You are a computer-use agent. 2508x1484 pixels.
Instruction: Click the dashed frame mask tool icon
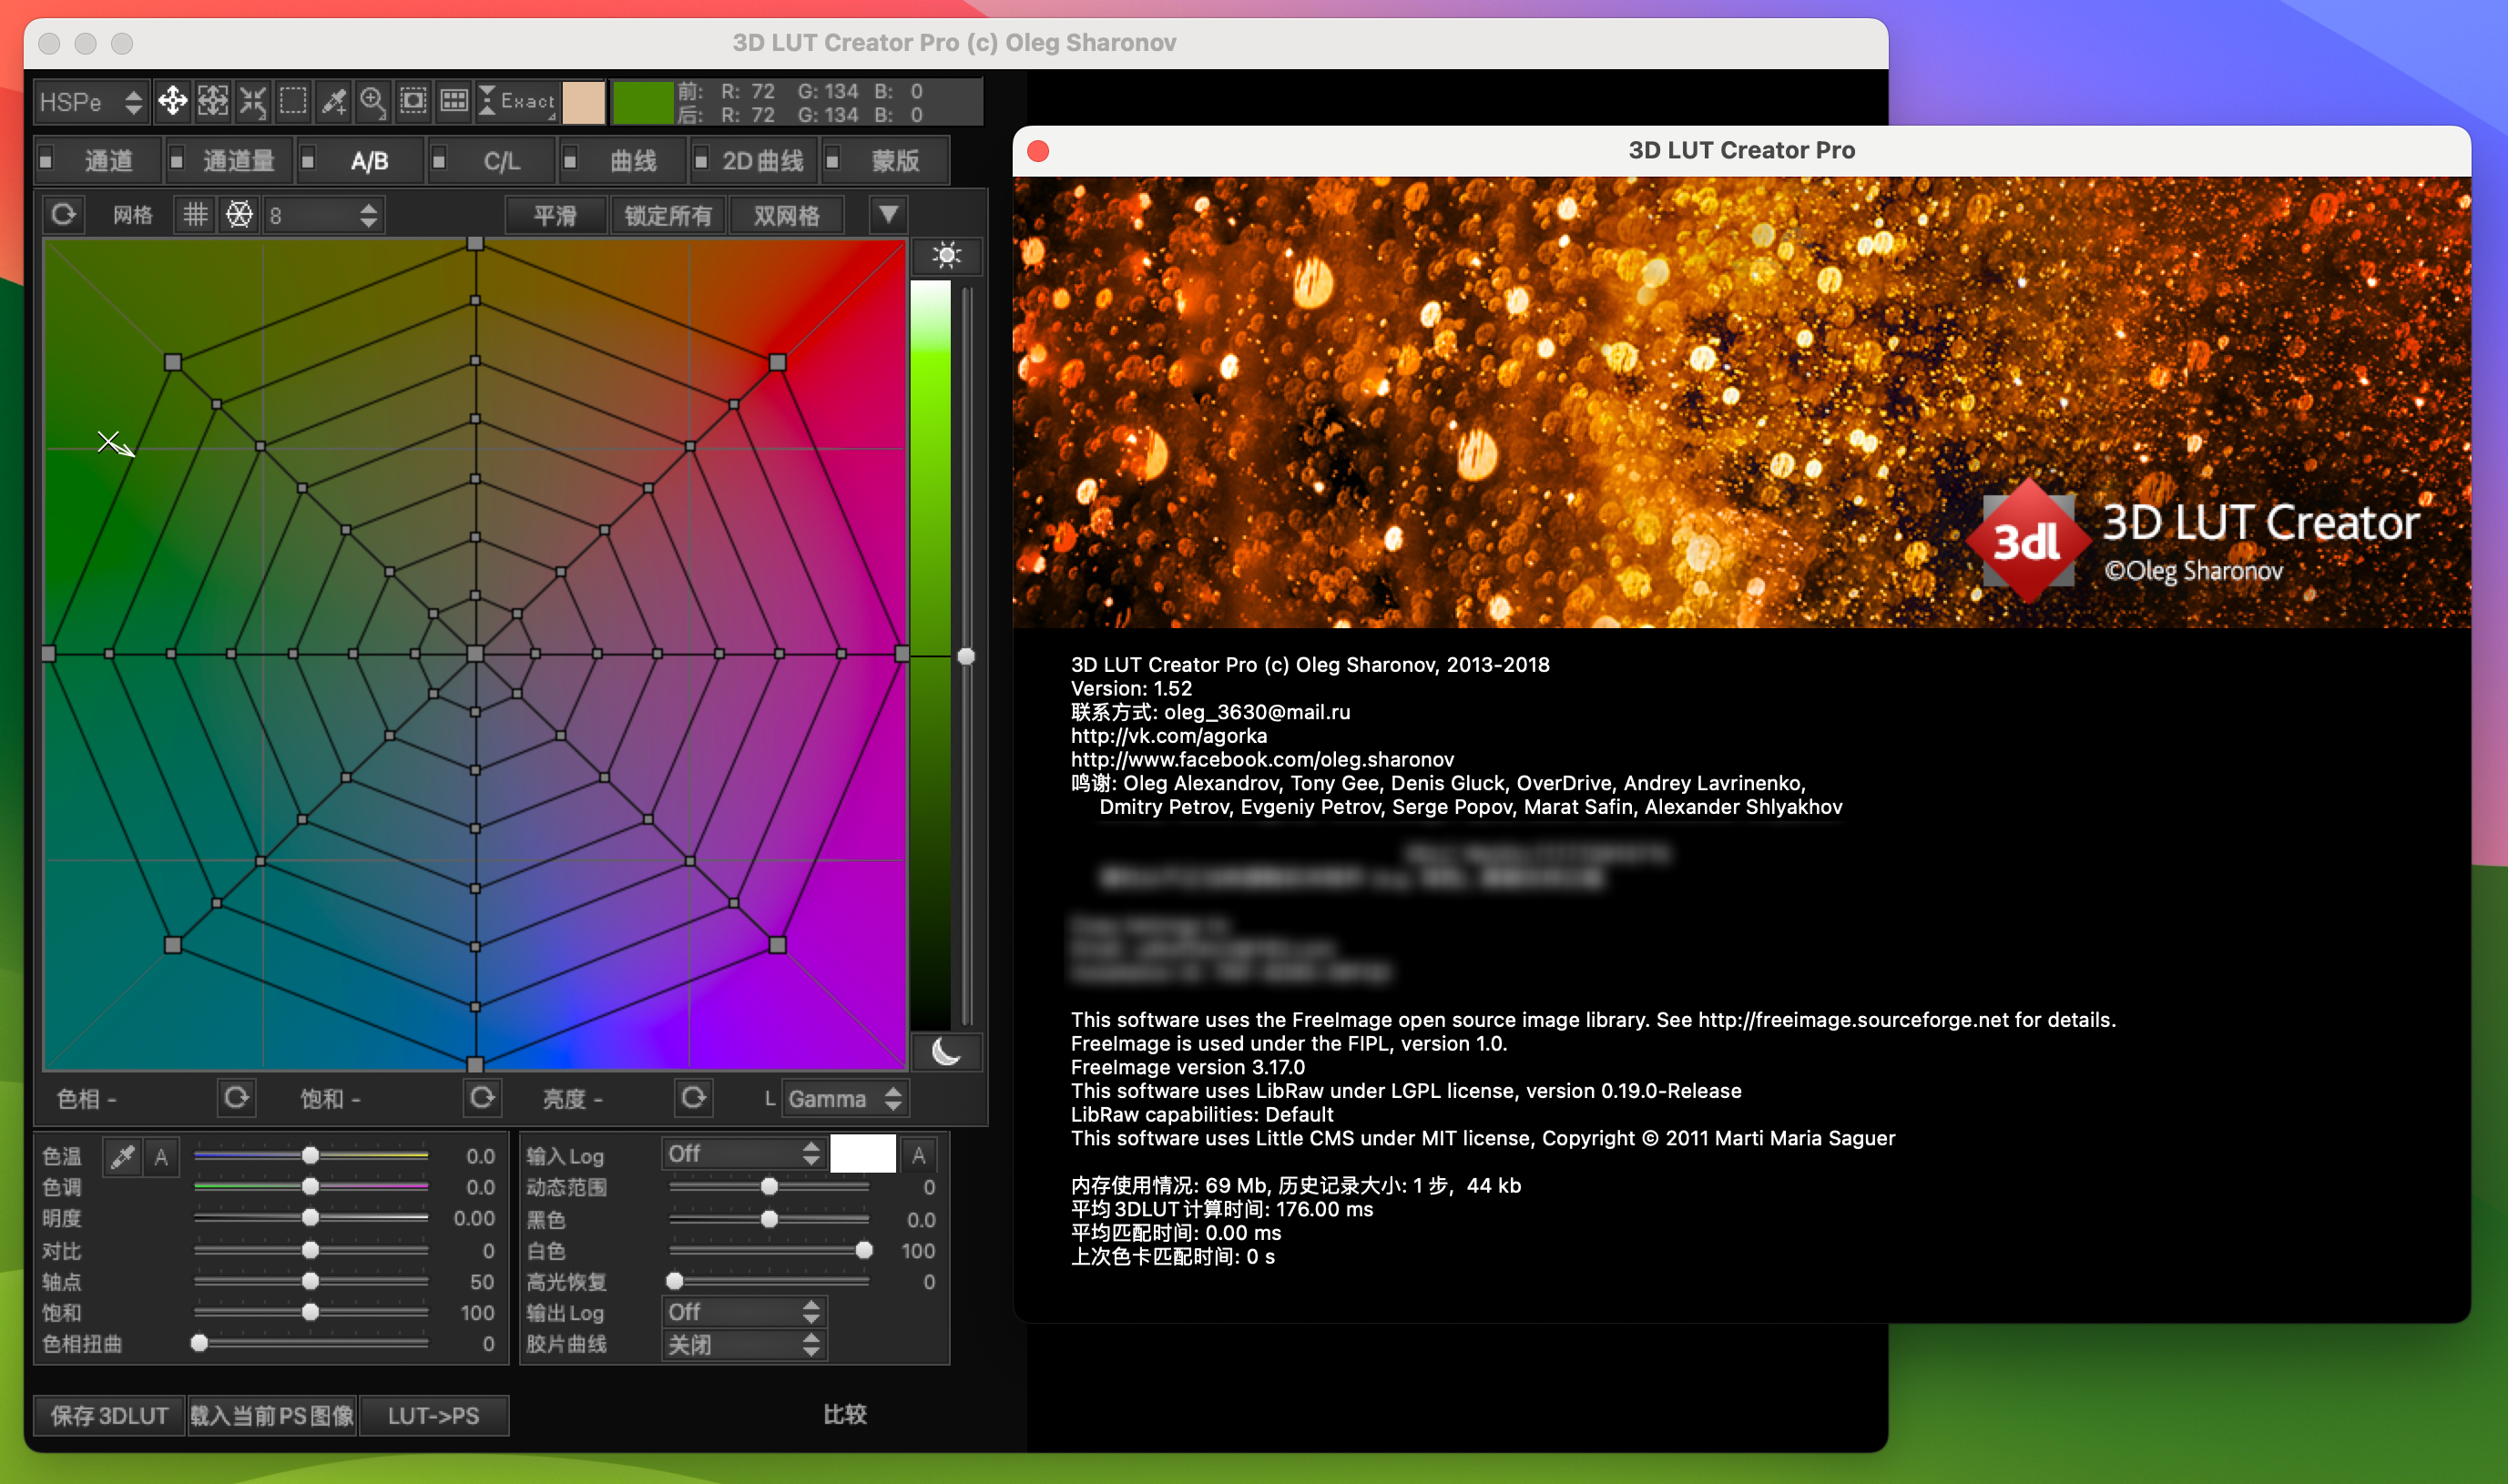pyautogui.click(x=413, y=101)
